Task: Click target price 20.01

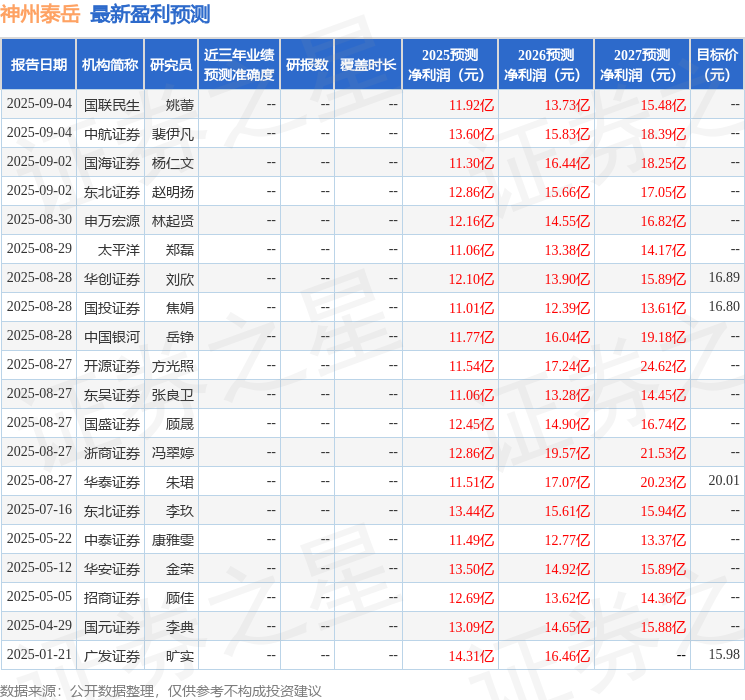Action: 724,481
